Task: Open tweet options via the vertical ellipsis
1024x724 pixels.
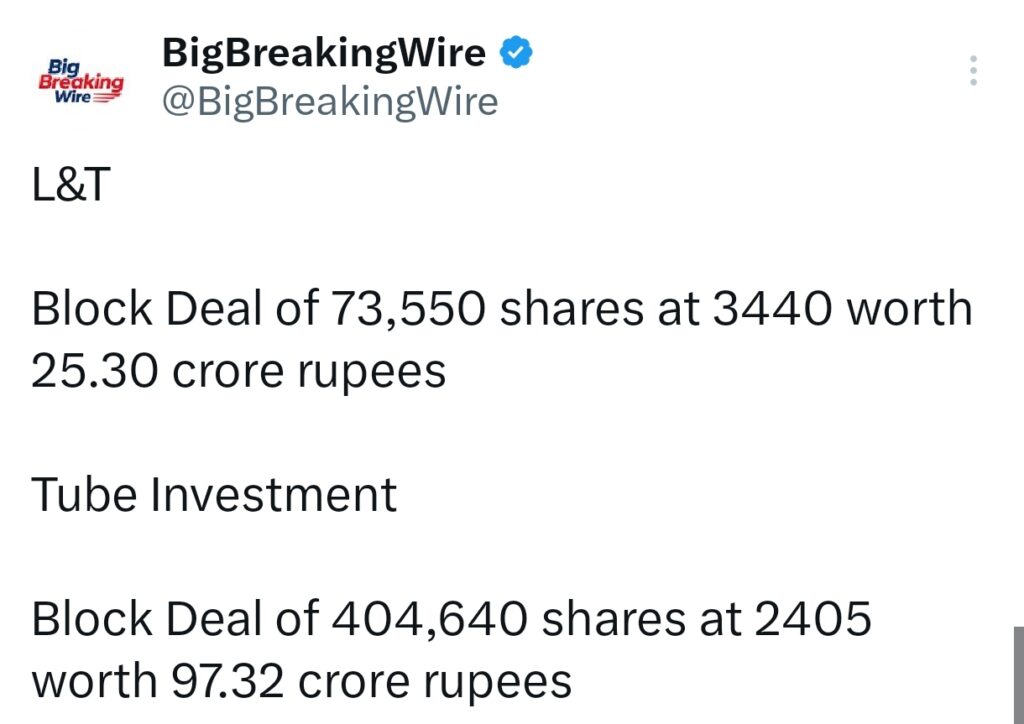Action: pos(973,70)
